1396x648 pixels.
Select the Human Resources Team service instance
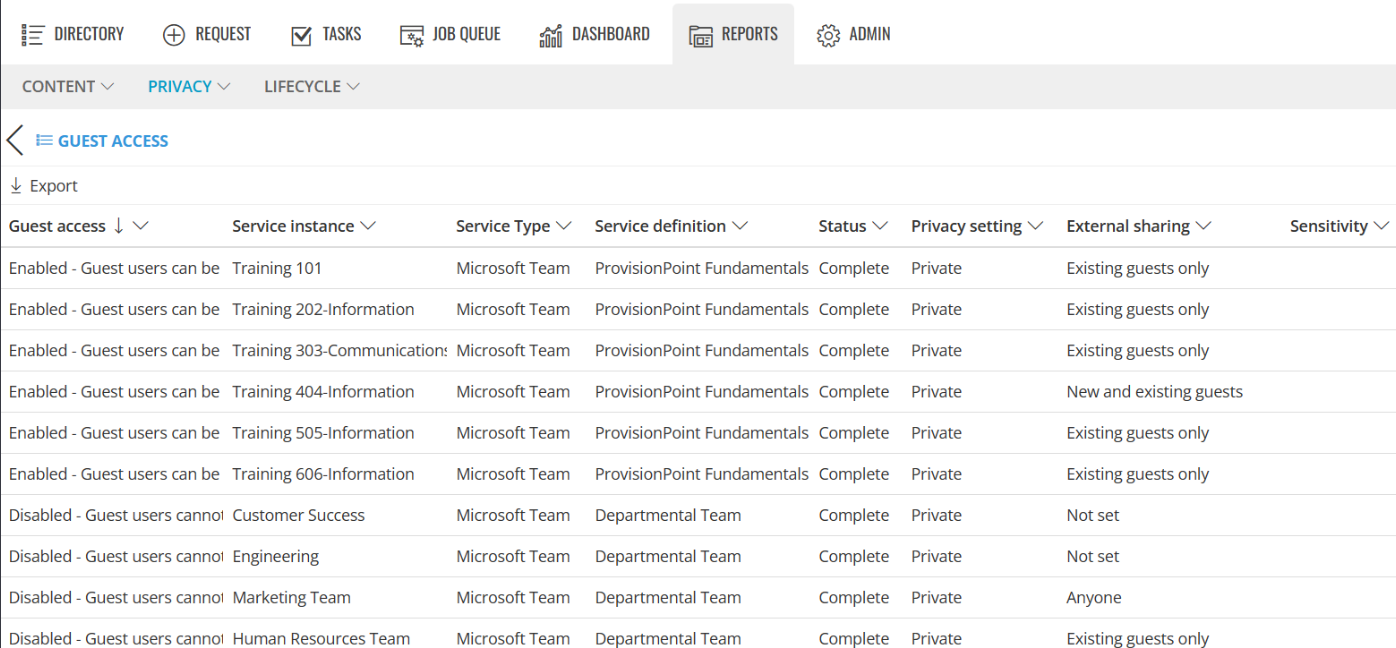click(x=321, y=638)
